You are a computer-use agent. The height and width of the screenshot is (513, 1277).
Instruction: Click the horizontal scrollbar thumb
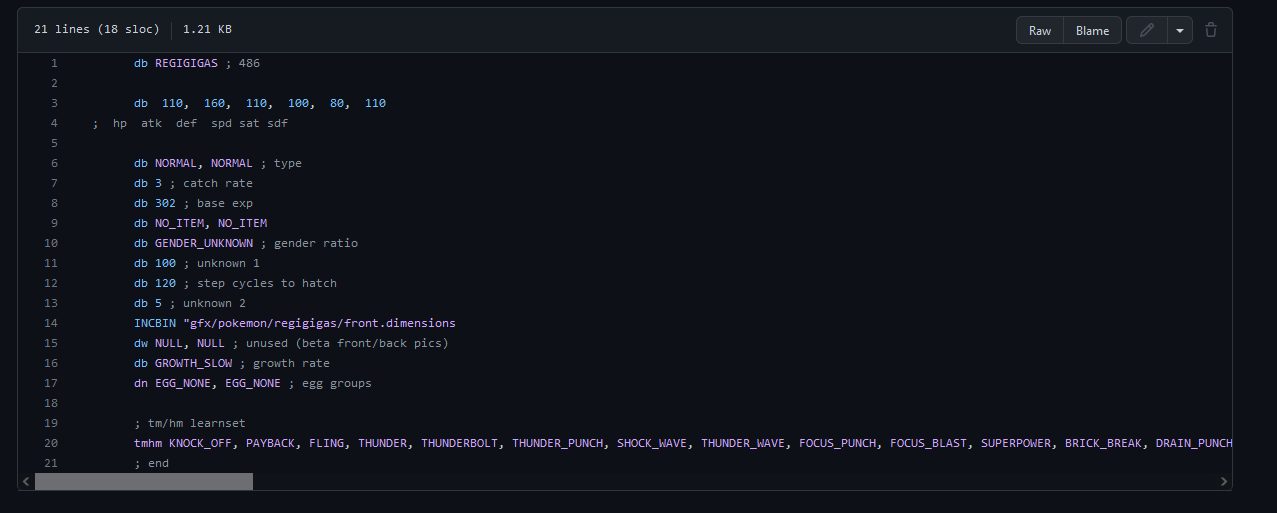pos(144,482)
